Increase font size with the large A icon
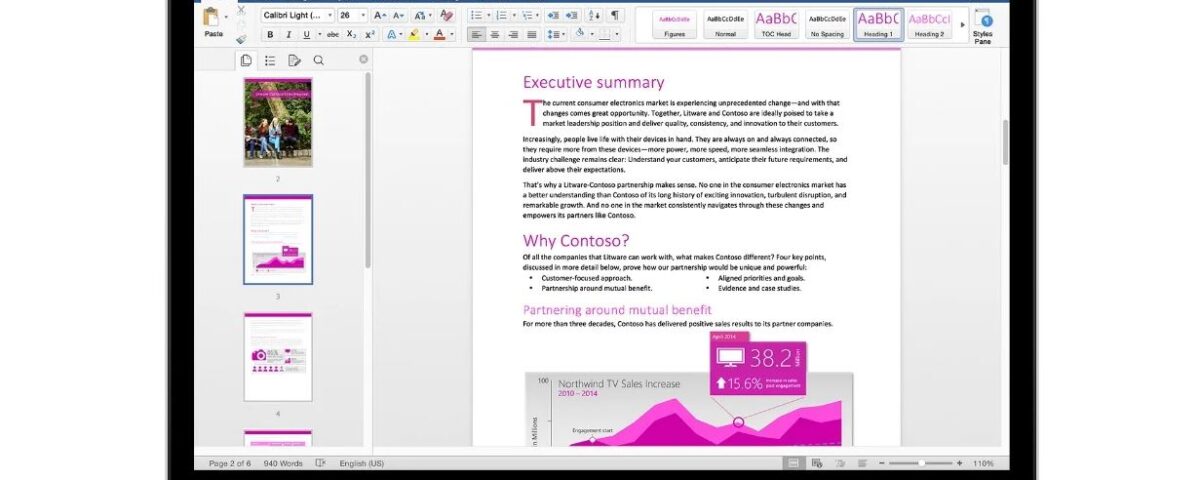The image size is (1200, 480). tap(379, 16)
